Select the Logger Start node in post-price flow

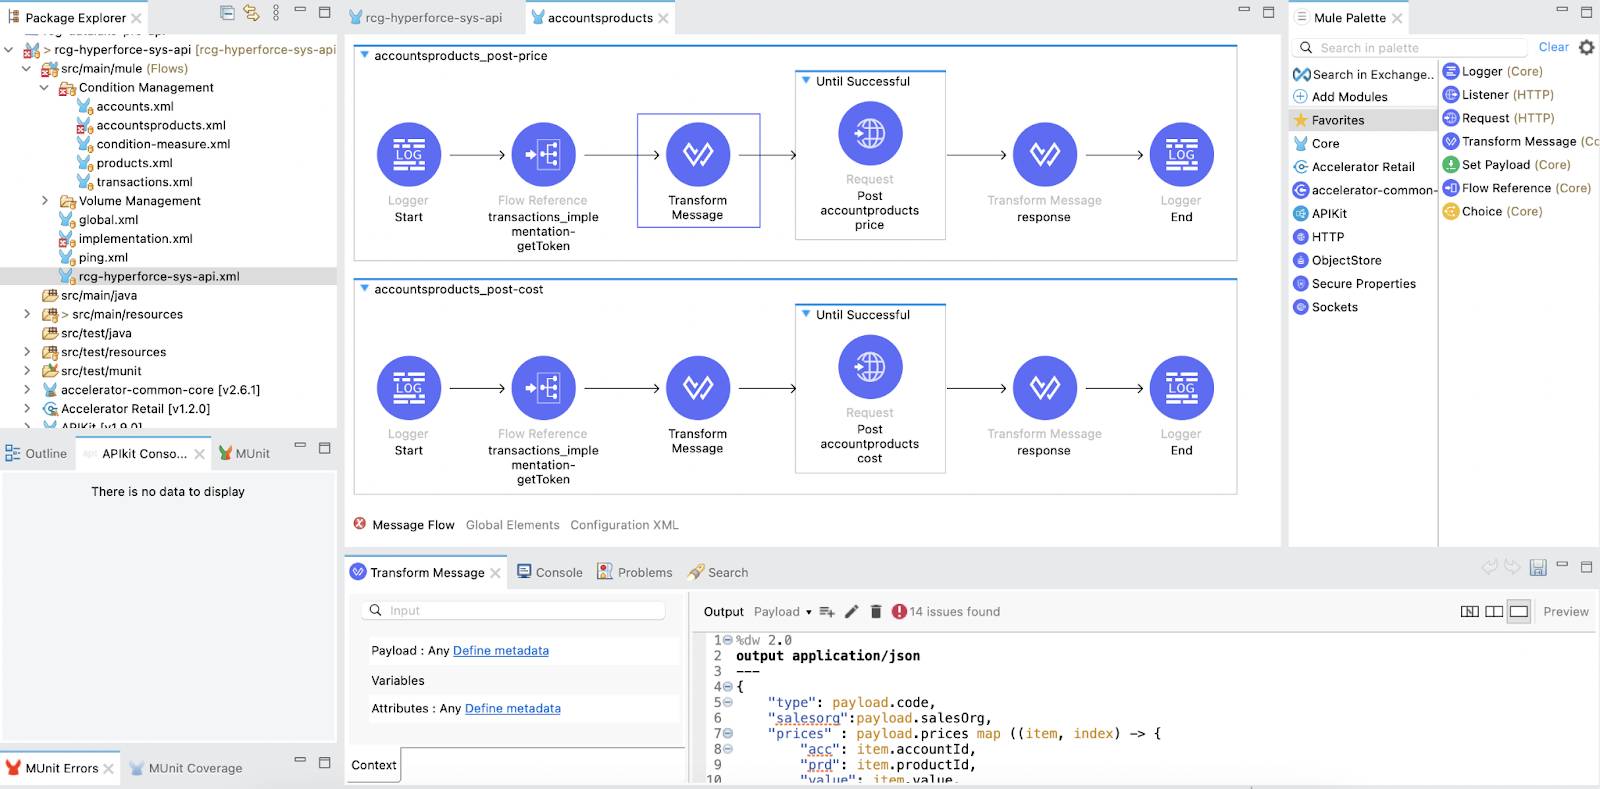click(x=408, y=155)
